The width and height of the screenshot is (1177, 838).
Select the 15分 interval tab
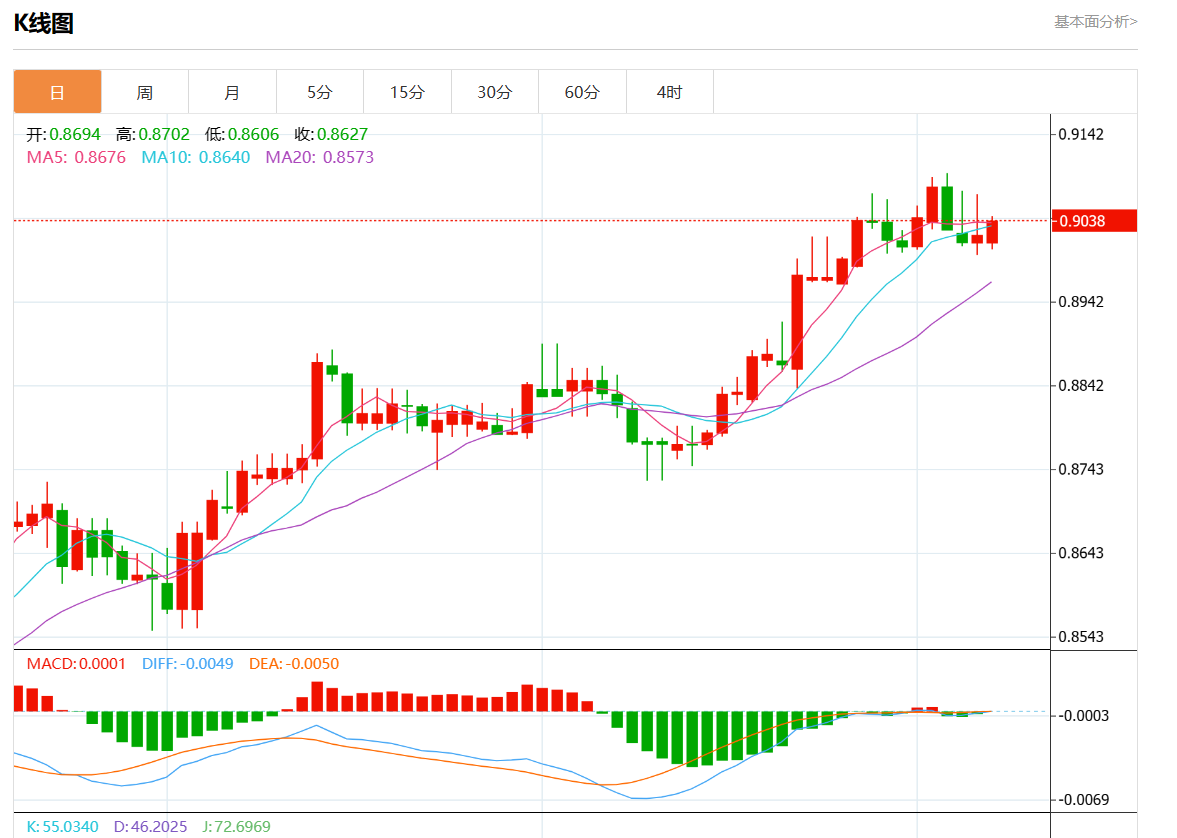(407, 92)
